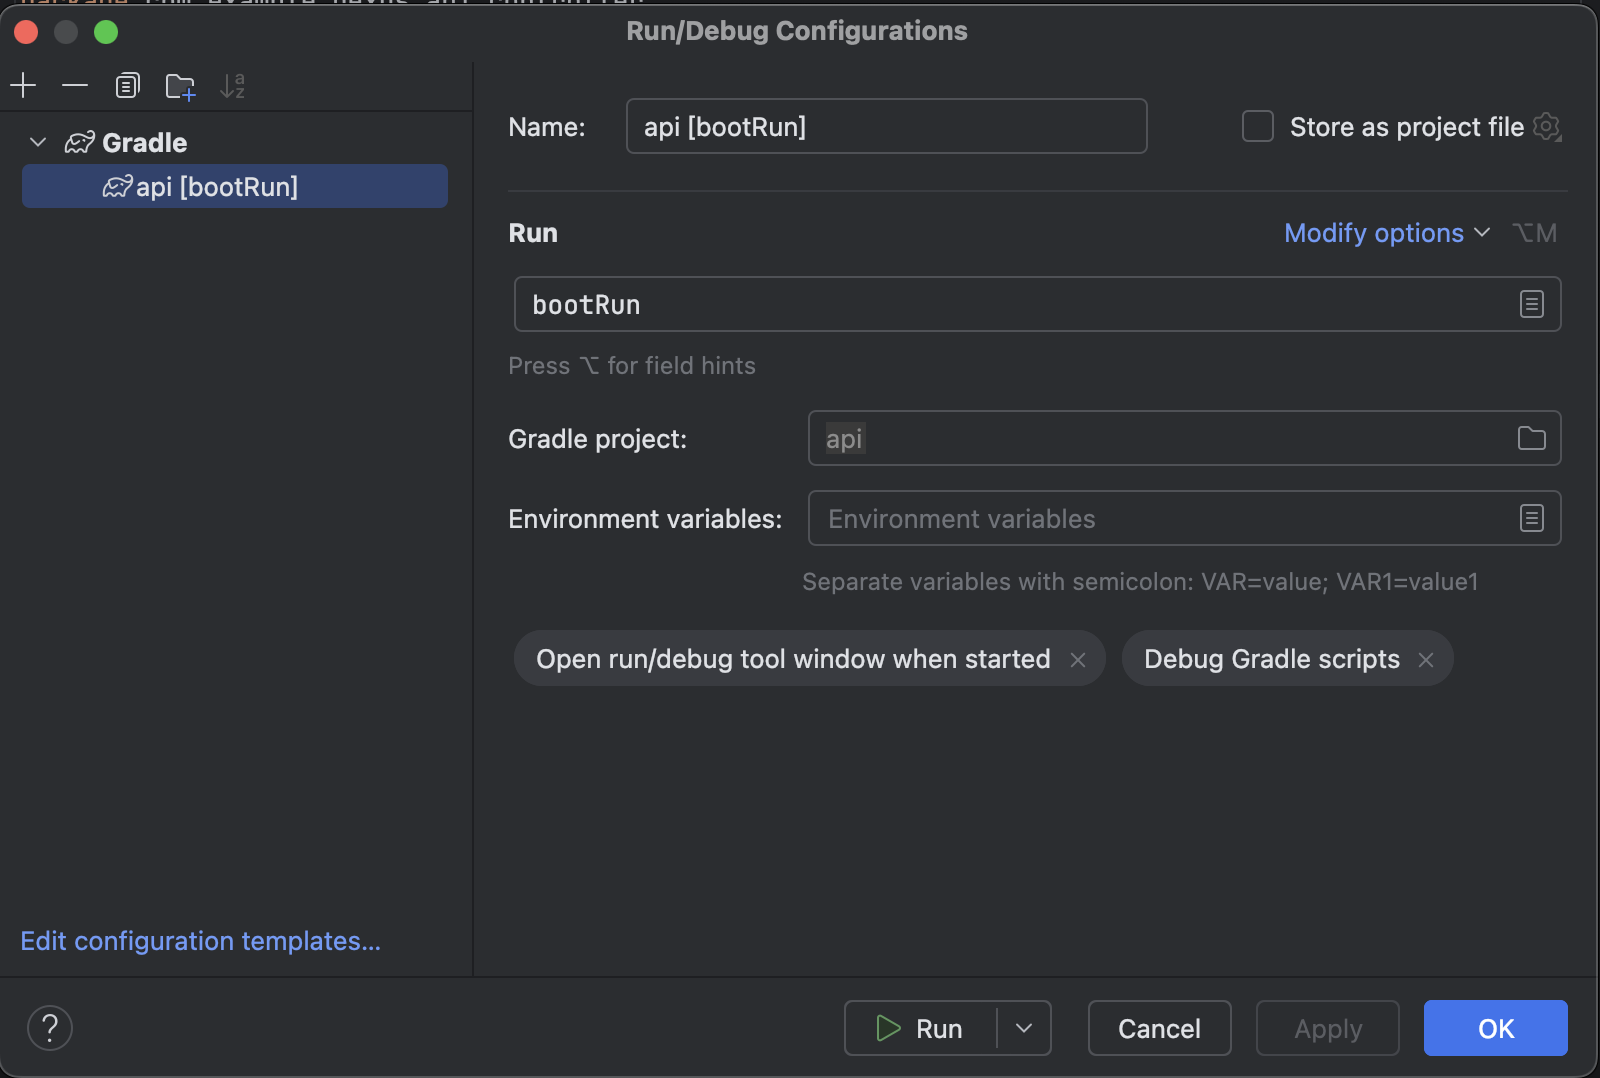Remove 'Open run/debug tool window when started' option
The image size is (1600, 1078).
(x=1078, y=660)
